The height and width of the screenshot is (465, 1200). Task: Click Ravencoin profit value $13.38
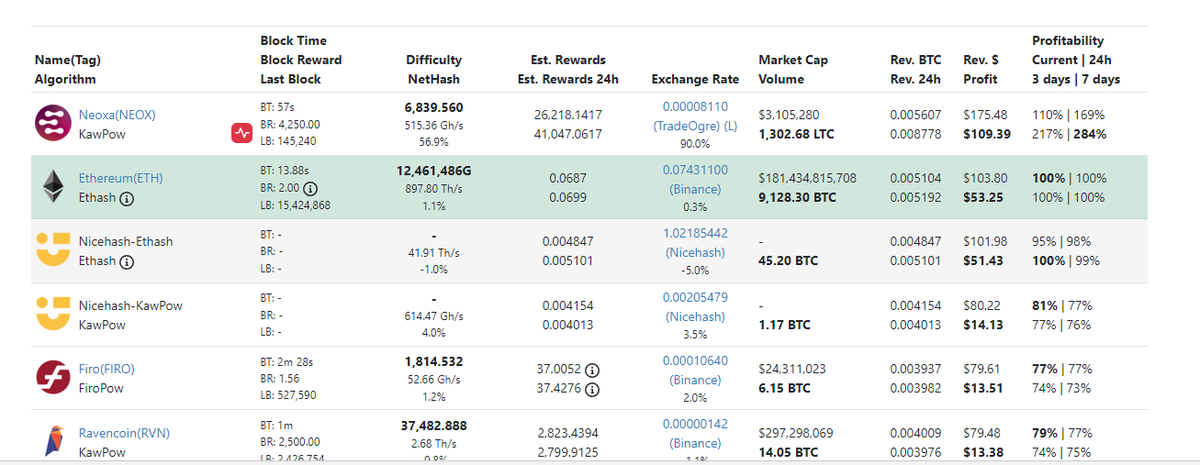(983, 452)
